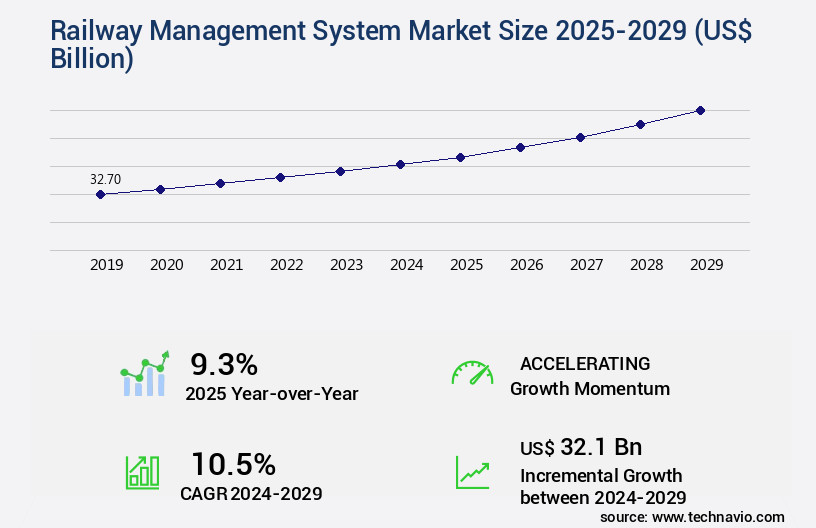Select the 2029 data point on the line
The width and height of the screenshot is (816, 528).
tap(700, 110)
